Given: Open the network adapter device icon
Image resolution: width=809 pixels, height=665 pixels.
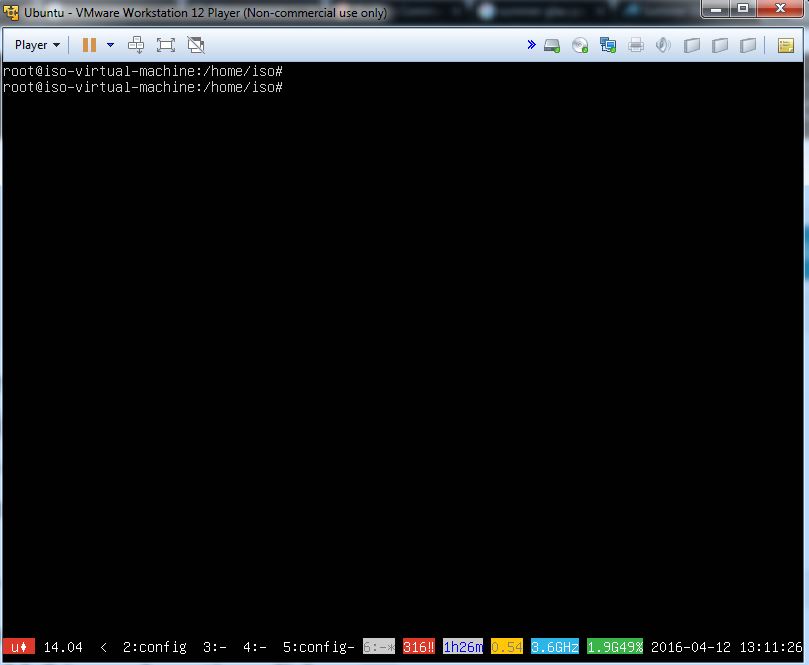Looking at the screenshot, I should point(608,45).
